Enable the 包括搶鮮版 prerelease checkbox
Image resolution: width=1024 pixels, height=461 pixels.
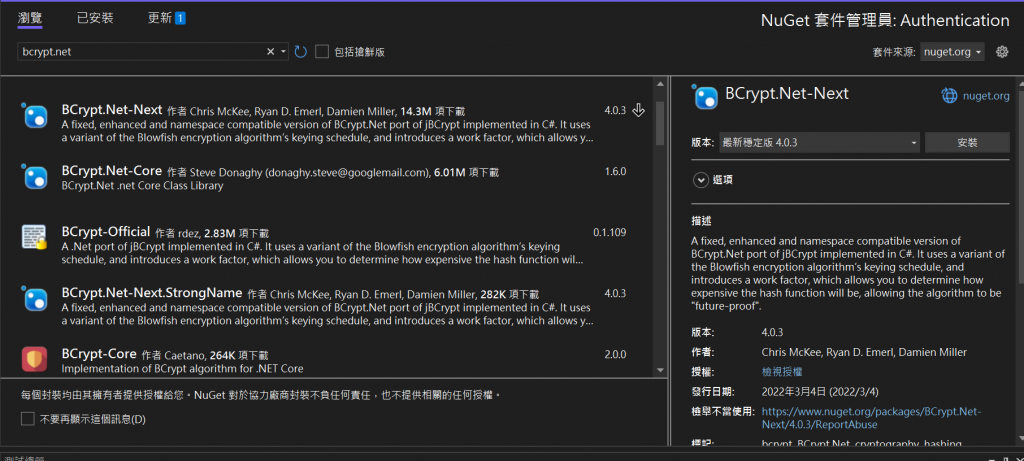322,52
